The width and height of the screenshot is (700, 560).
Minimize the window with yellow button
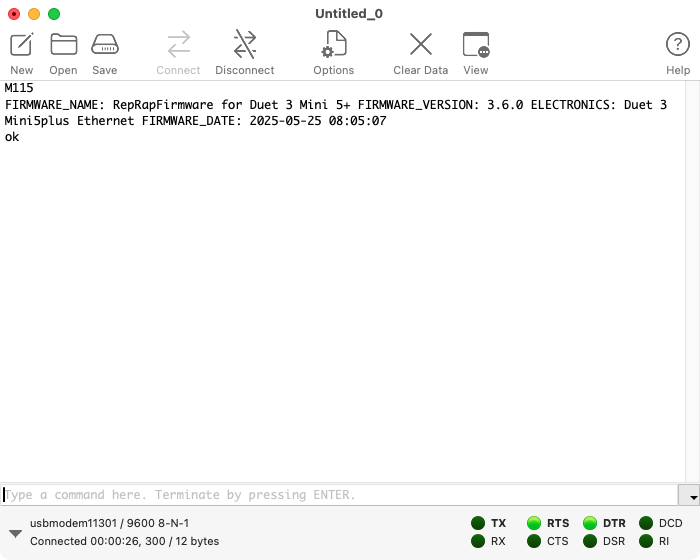34,14
